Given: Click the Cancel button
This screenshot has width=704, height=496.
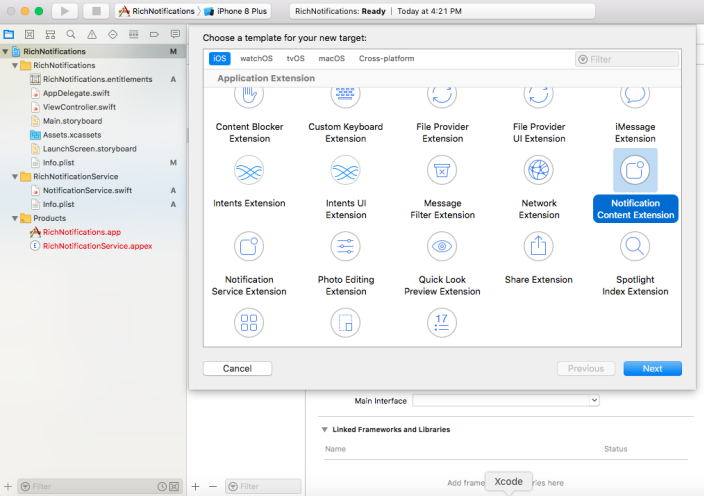Looking at the screenshot, I should (238, 369).
